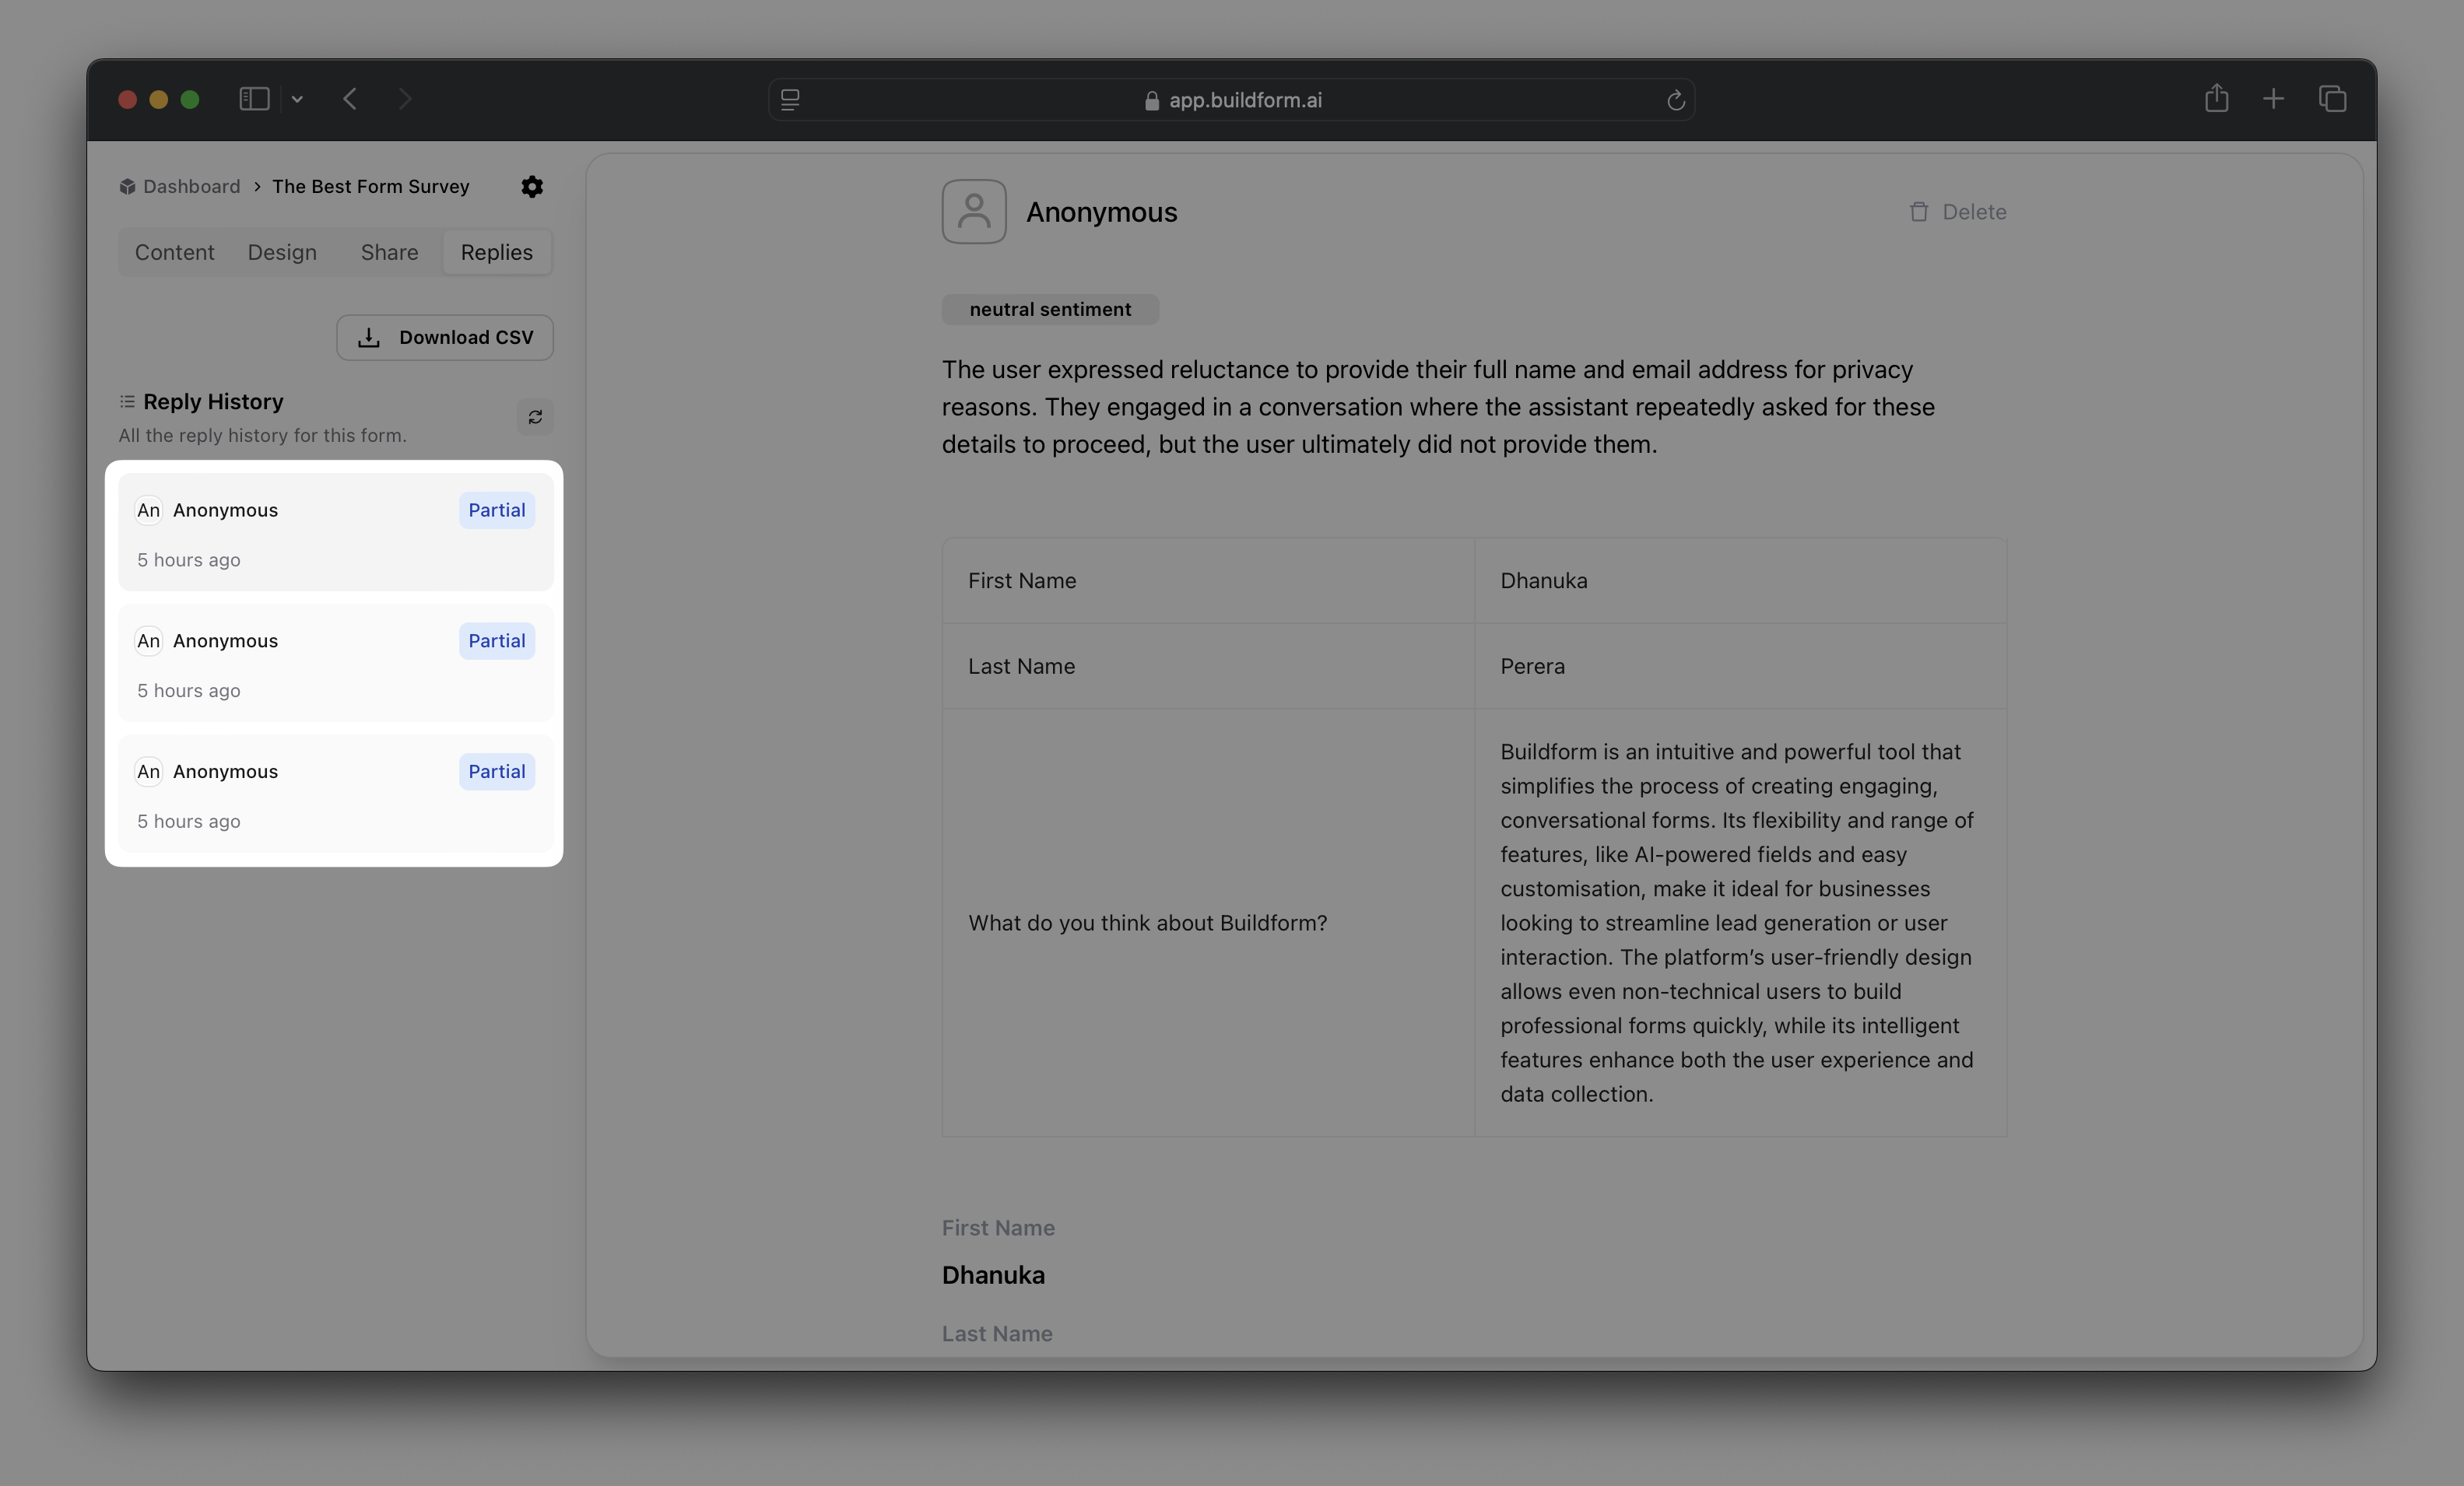Click the bold Dhanuka answer below table
This screenshot has width=2464, height=1486.
993,1276
